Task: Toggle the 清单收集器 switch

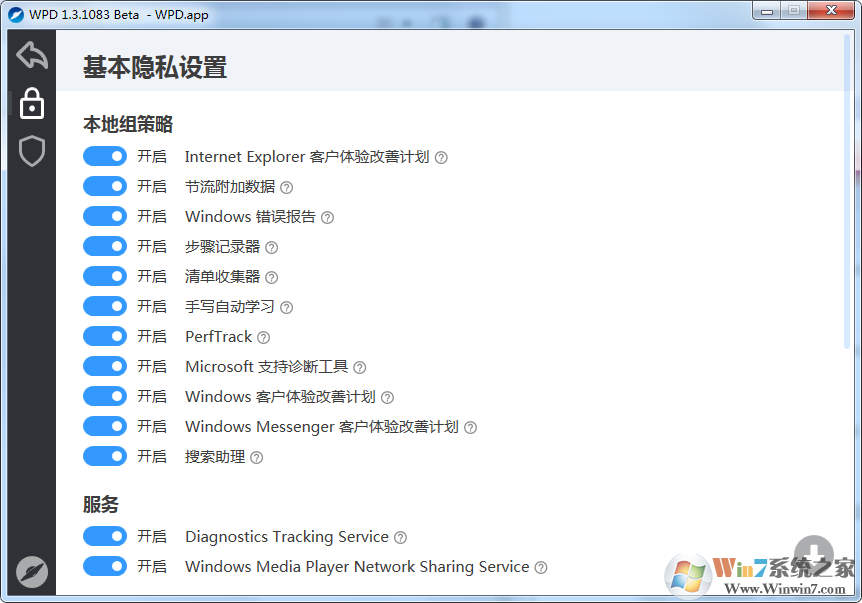Action: [x=105, y=276]
